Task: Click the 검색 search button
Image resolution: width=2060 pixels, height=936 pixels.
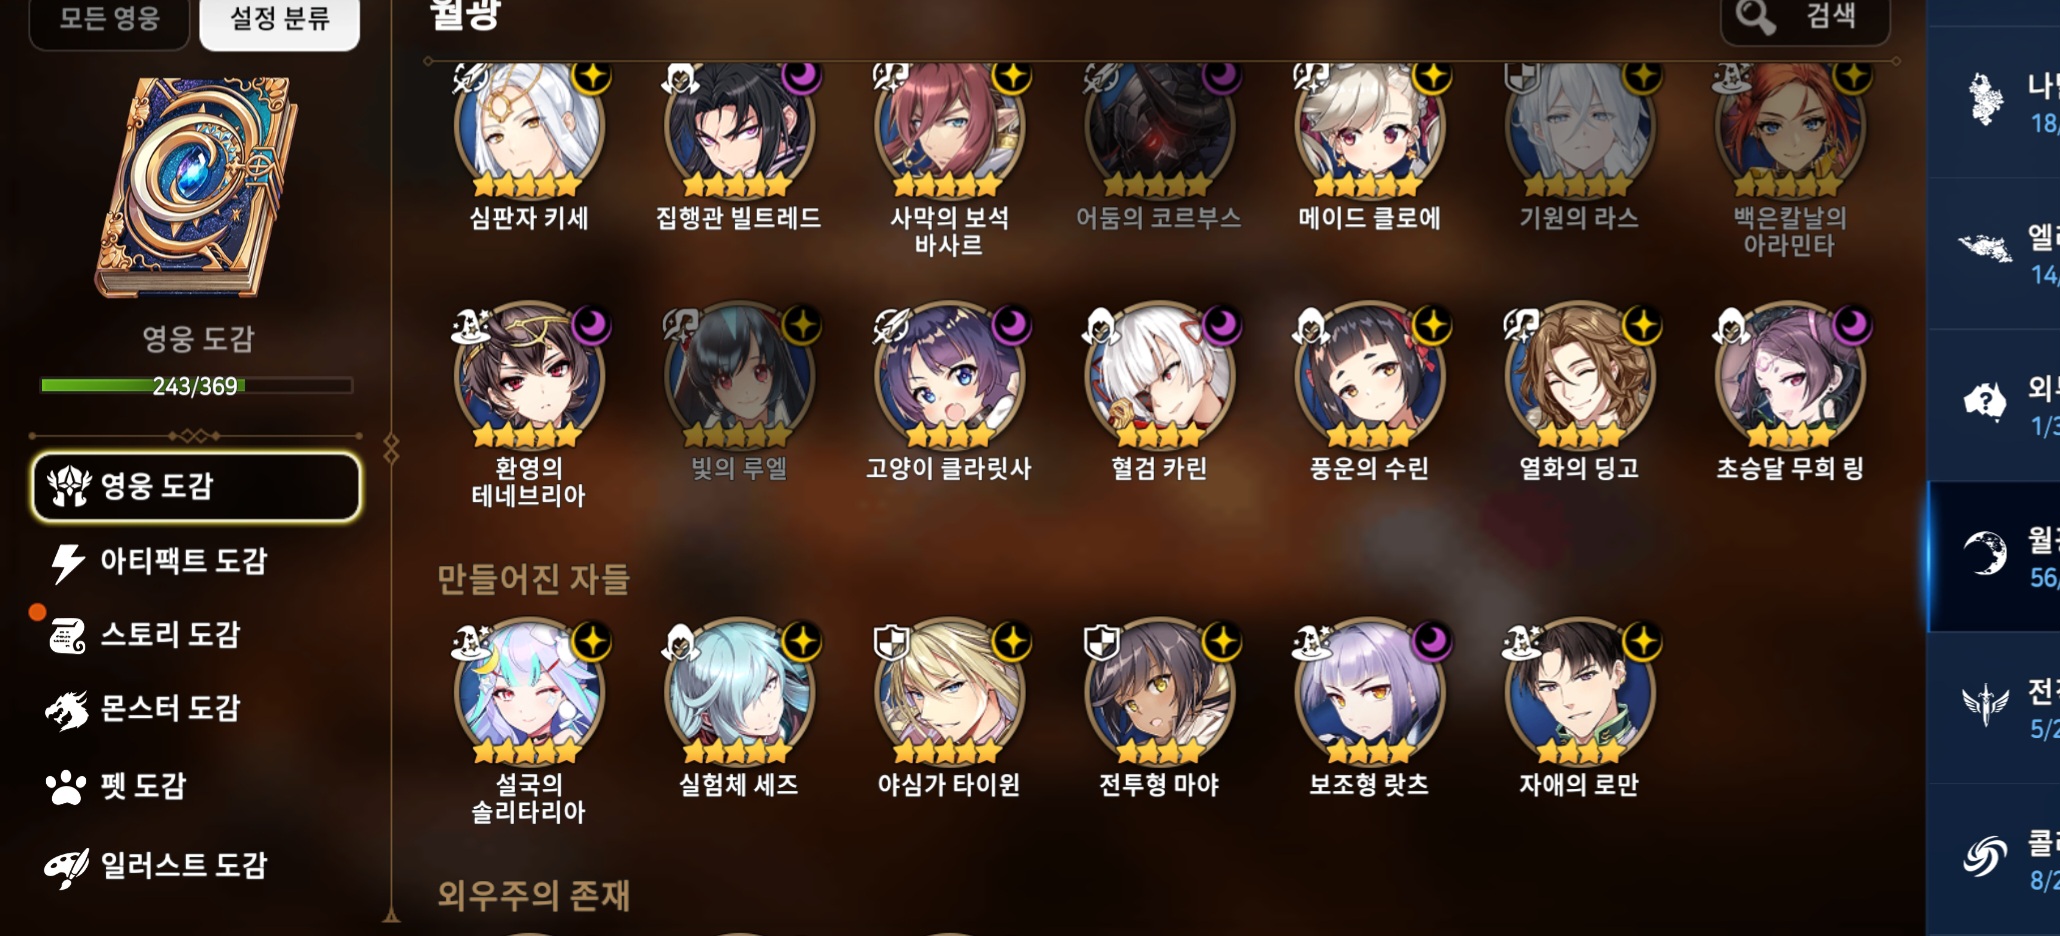Action: tap(1805, 18)
